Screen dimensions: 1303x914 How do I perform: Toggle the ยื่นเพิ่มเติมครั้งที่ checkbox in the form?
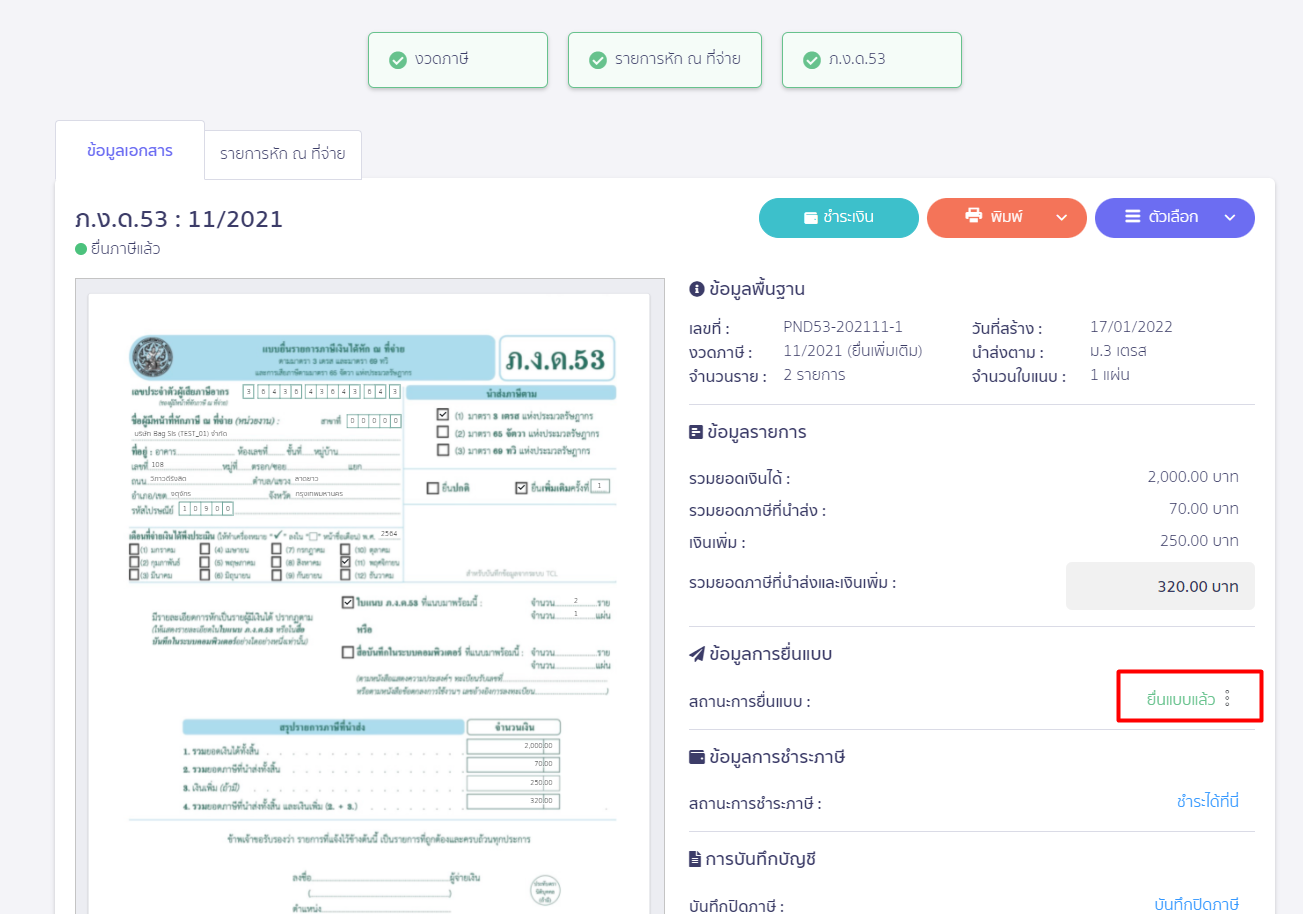(521, 488)
